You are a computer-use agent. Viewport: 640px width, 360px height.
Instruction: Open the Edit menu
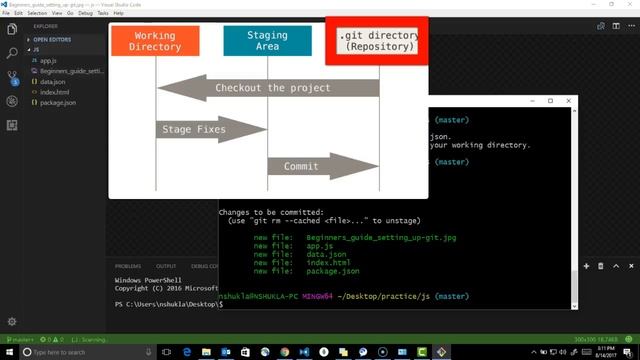pos(18,13)
